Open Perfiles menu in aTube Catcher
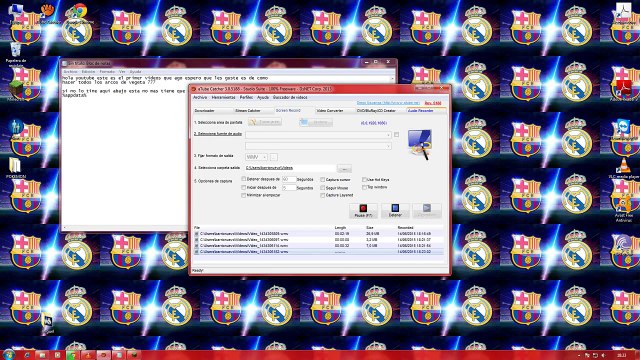The image size is (640, 360). 246,98
